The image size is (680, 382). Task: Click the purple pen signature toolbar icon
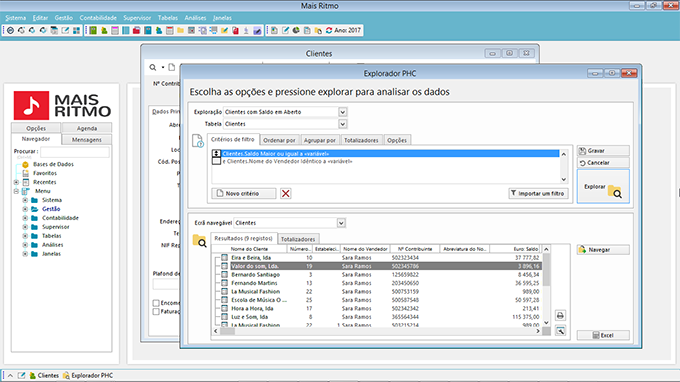[257, 30]
